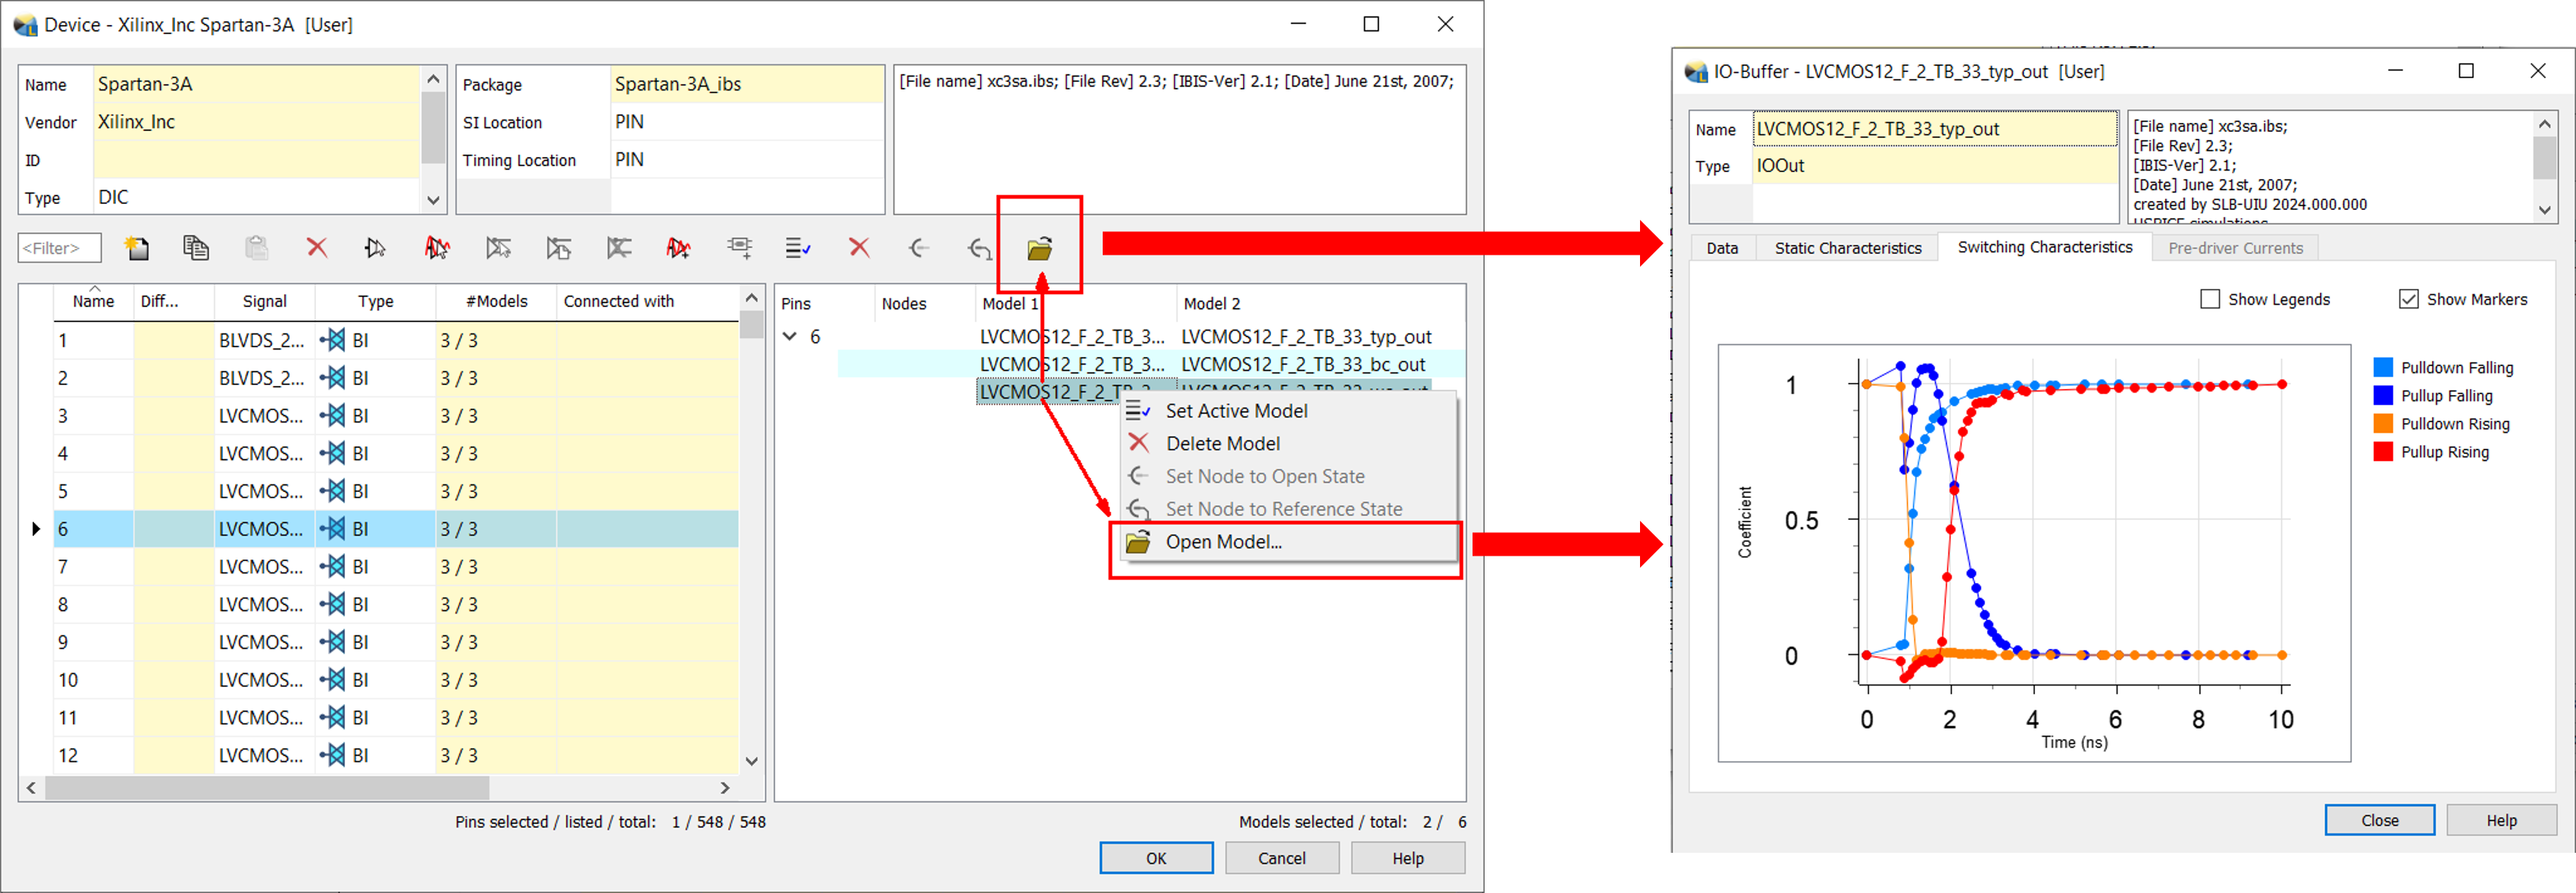The height and width of the screenshot is (893, 2576).
Task: Click Help in the IO-Buffer window
Action: (2501, 820)
